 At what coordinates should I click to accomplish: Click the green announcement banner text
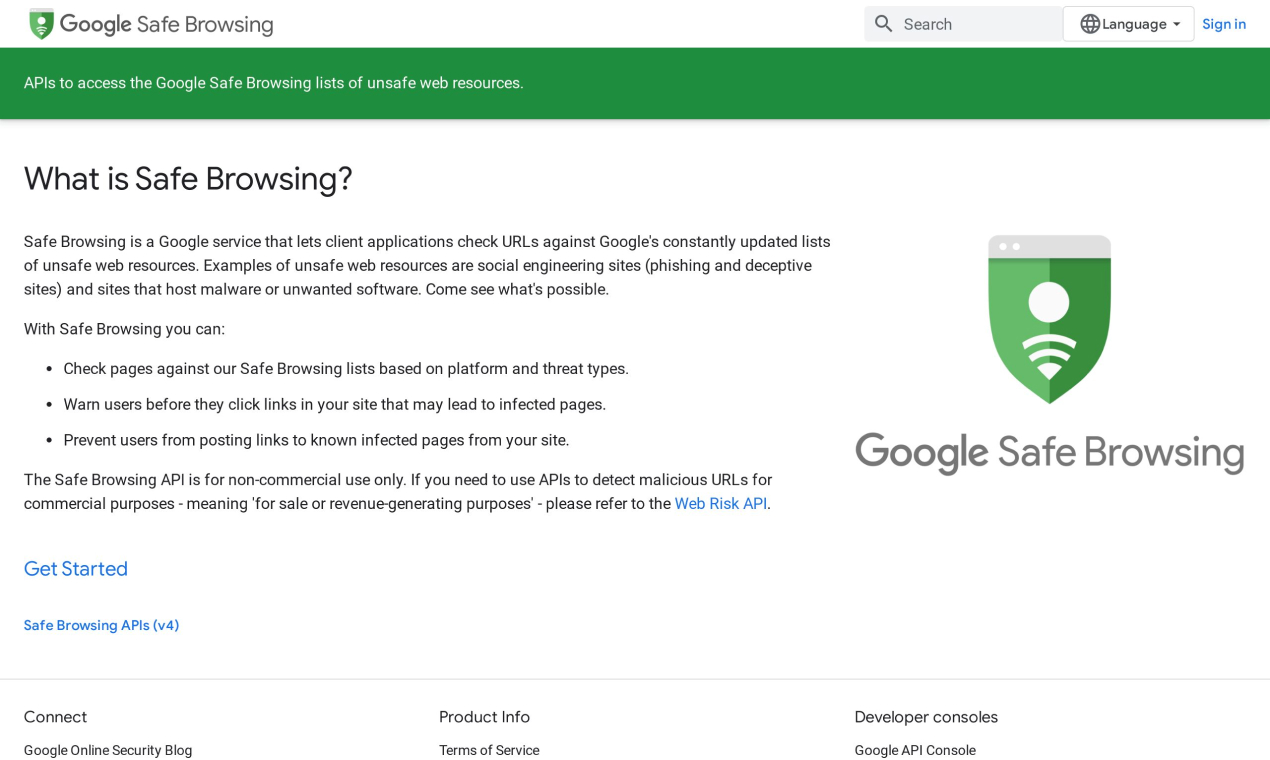273,83
